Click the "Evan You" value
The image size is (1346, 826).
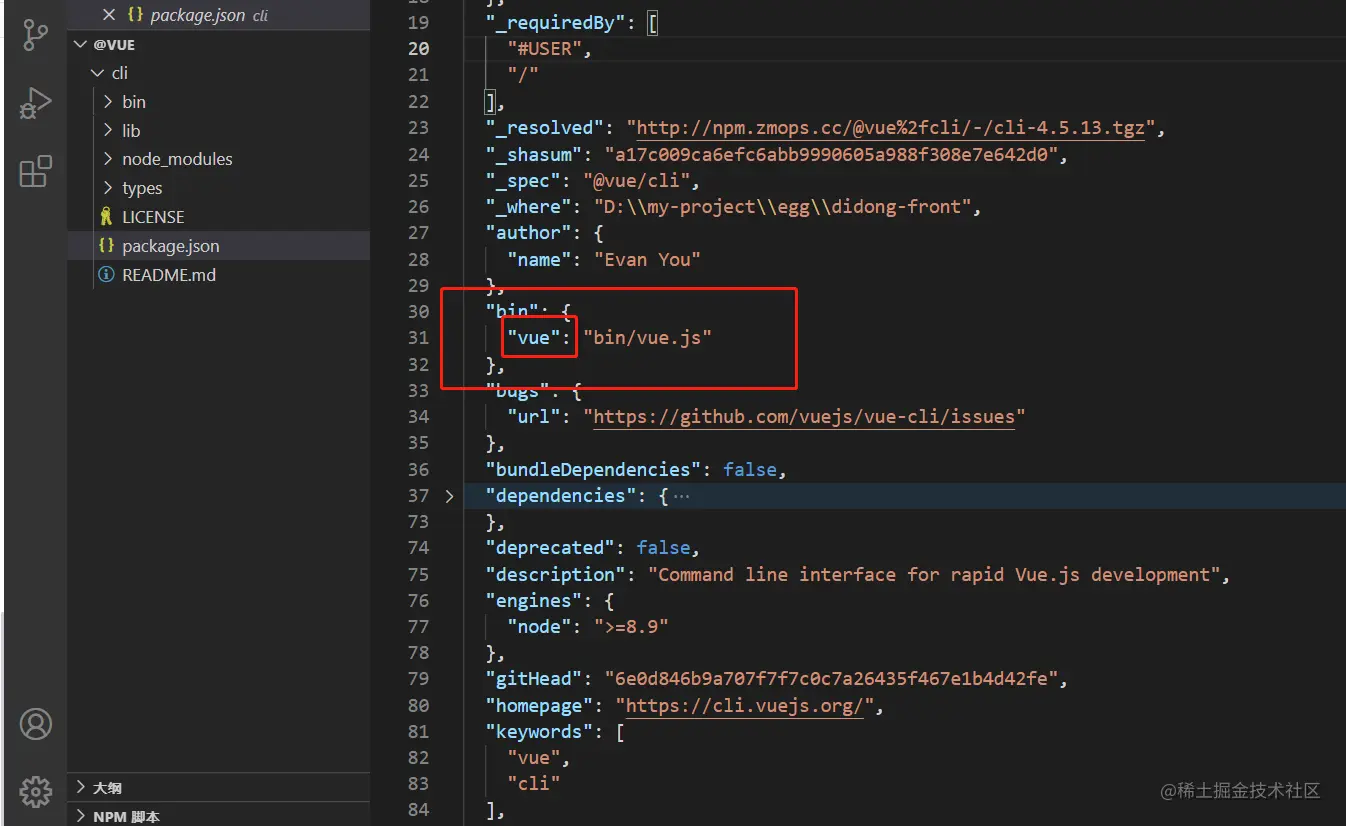[647, 259]
